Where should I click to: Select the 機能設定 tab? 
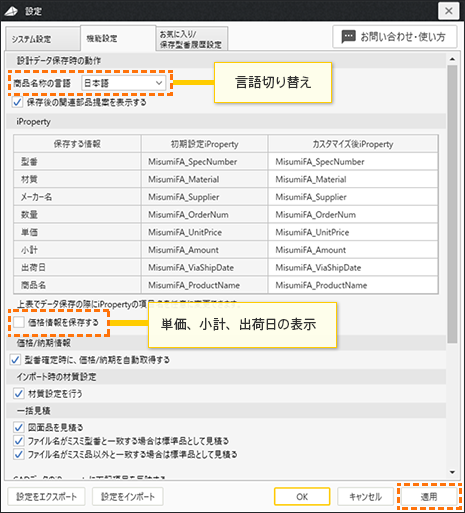tap(118, 38)
